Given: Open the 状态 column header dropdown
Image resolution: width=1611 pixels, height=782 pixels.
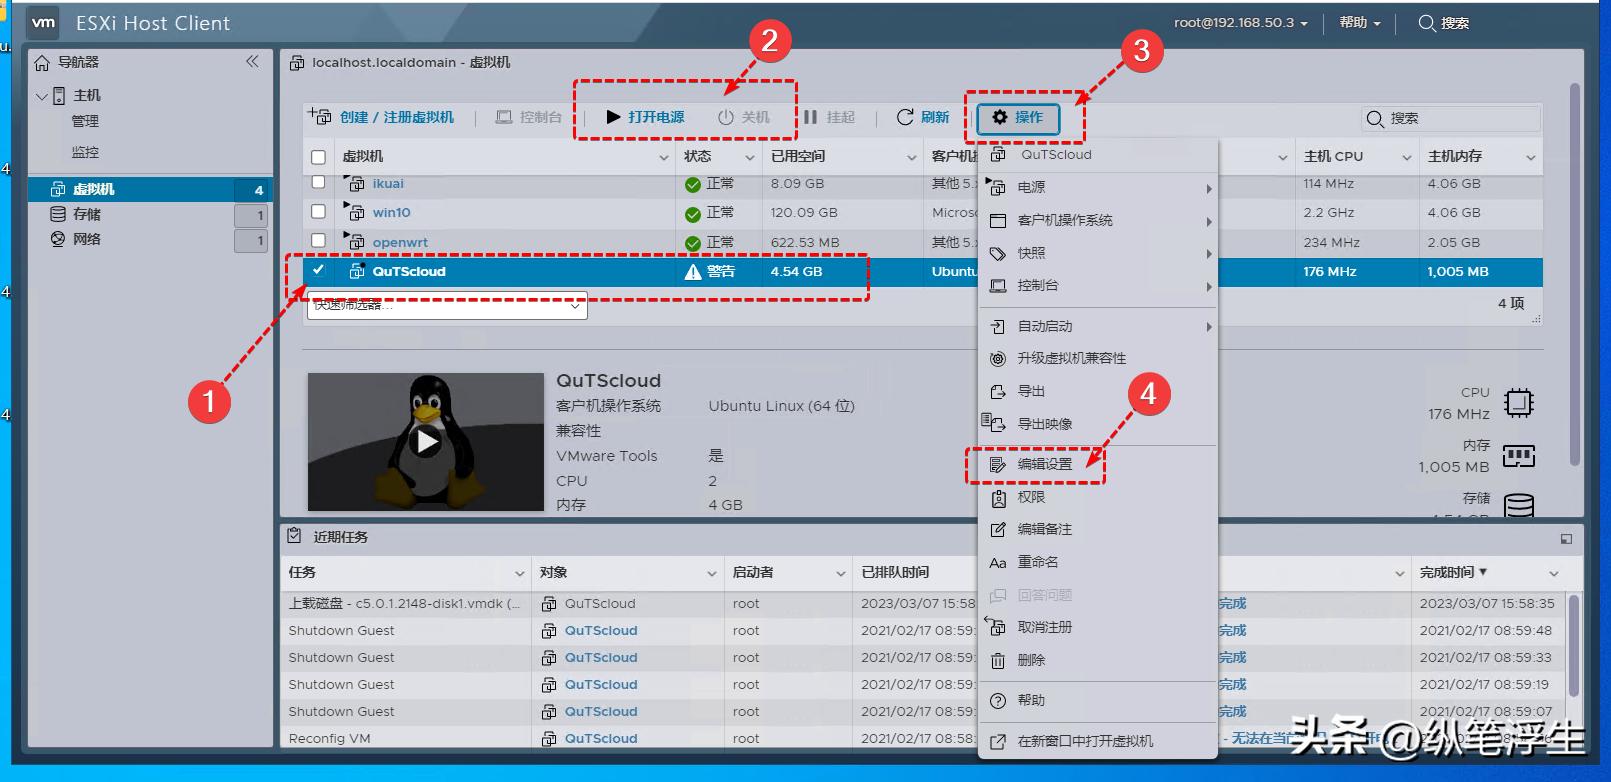Looking at the screenshot, I should (750, 158).
